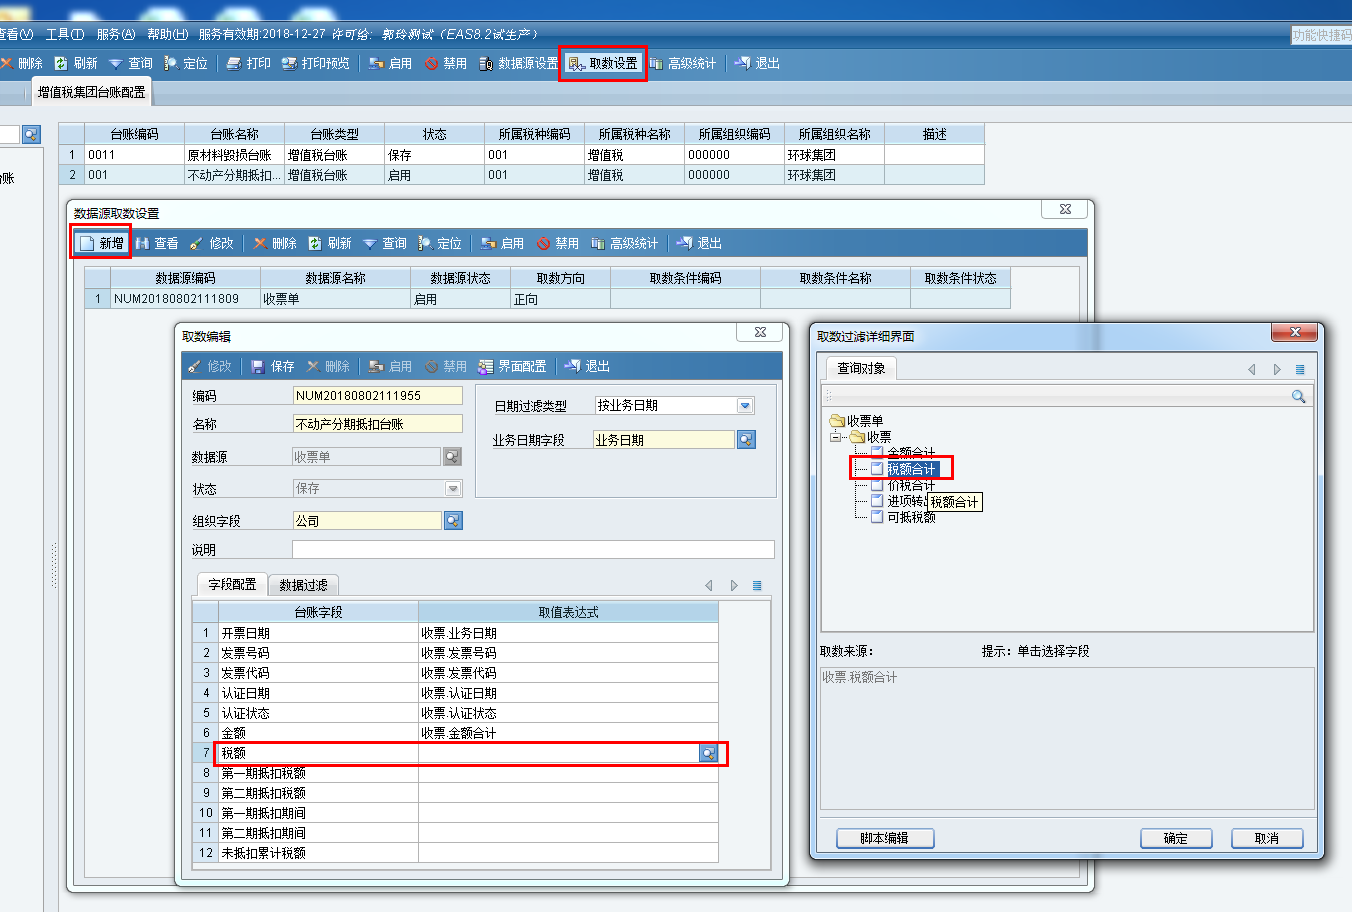Viewport: 1352px width, 912px height.
Task: Click 退出 in main toolbar
Action: point(757,63)
